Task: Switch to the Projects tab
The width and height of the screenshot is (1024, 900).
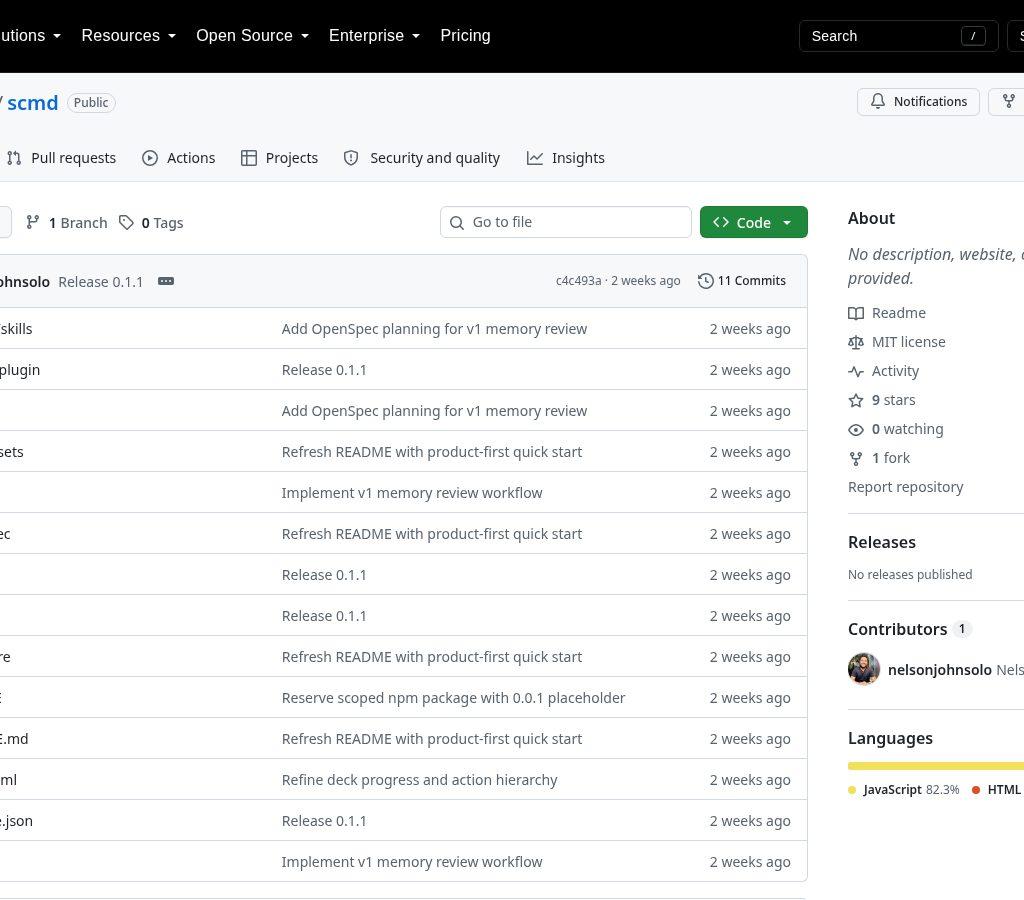Action: click(x=279, y=158)
